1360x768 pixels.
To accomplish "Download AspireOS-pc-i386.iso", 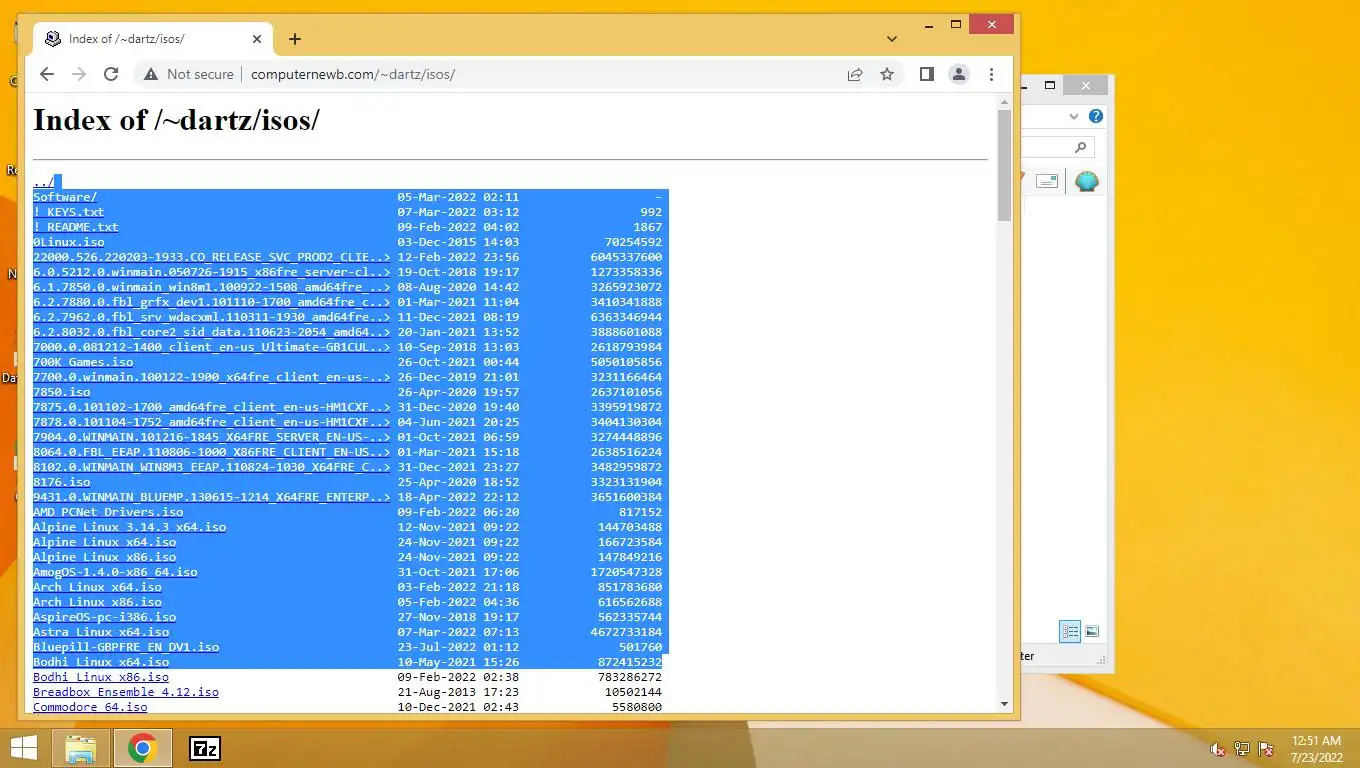I will [x=104, y=617].
